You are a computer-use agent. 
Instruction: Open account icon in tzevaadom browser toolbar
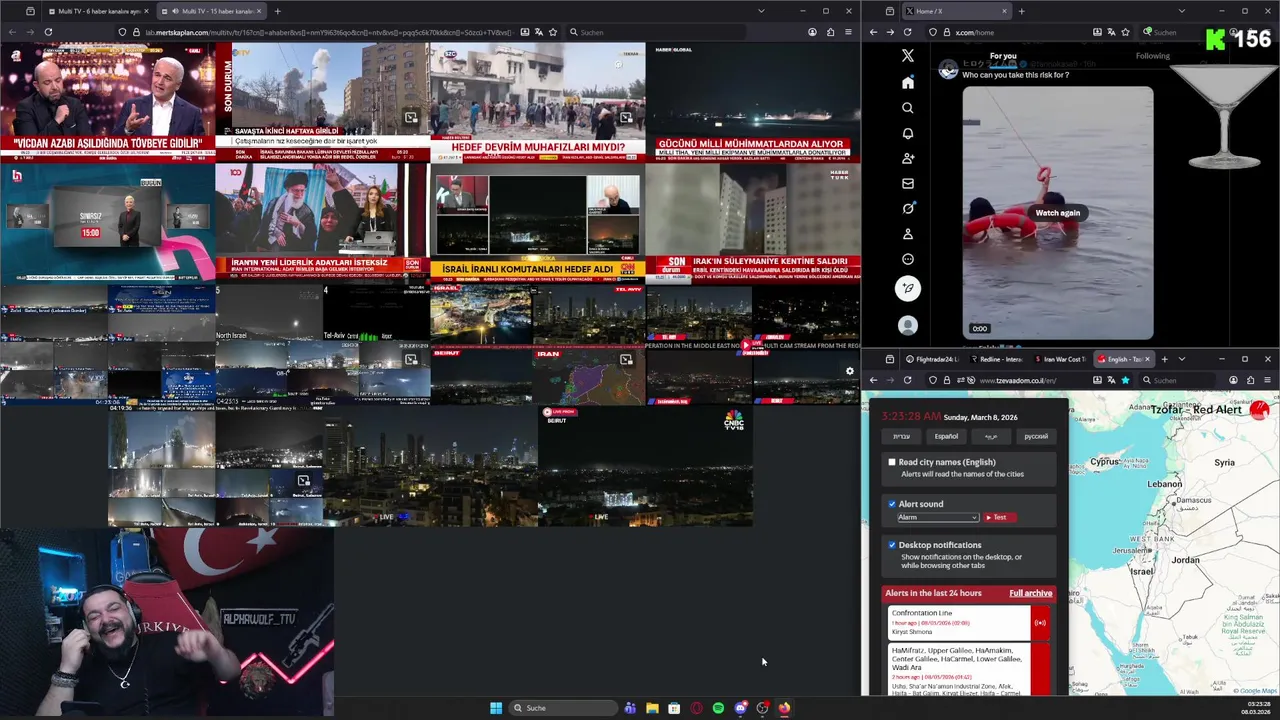point(1233,380)
